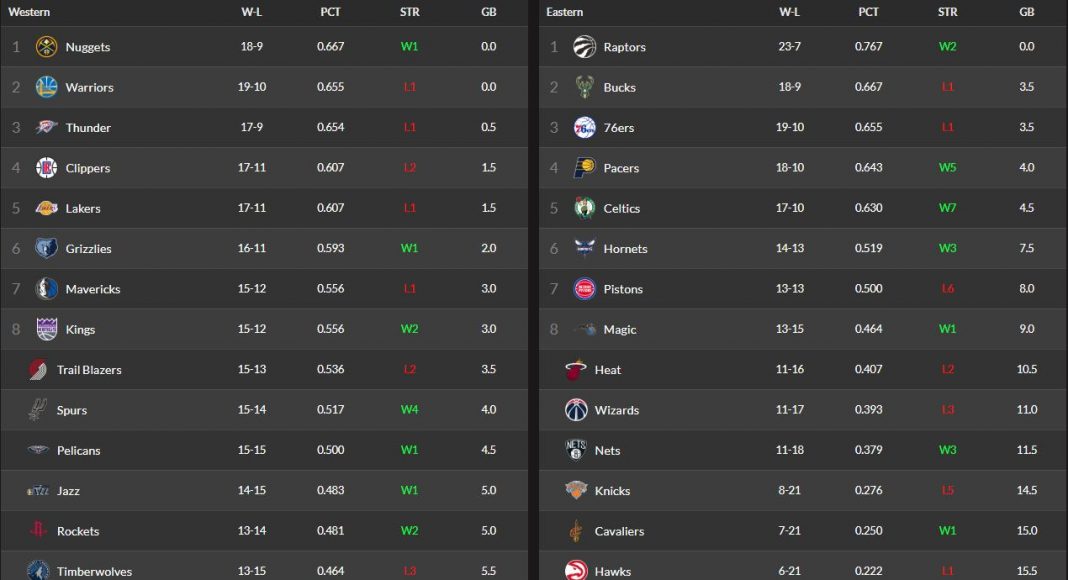The image size is (1068, 580).
Task: Sort Eastern table by W-L column
Action: (789, 12)
